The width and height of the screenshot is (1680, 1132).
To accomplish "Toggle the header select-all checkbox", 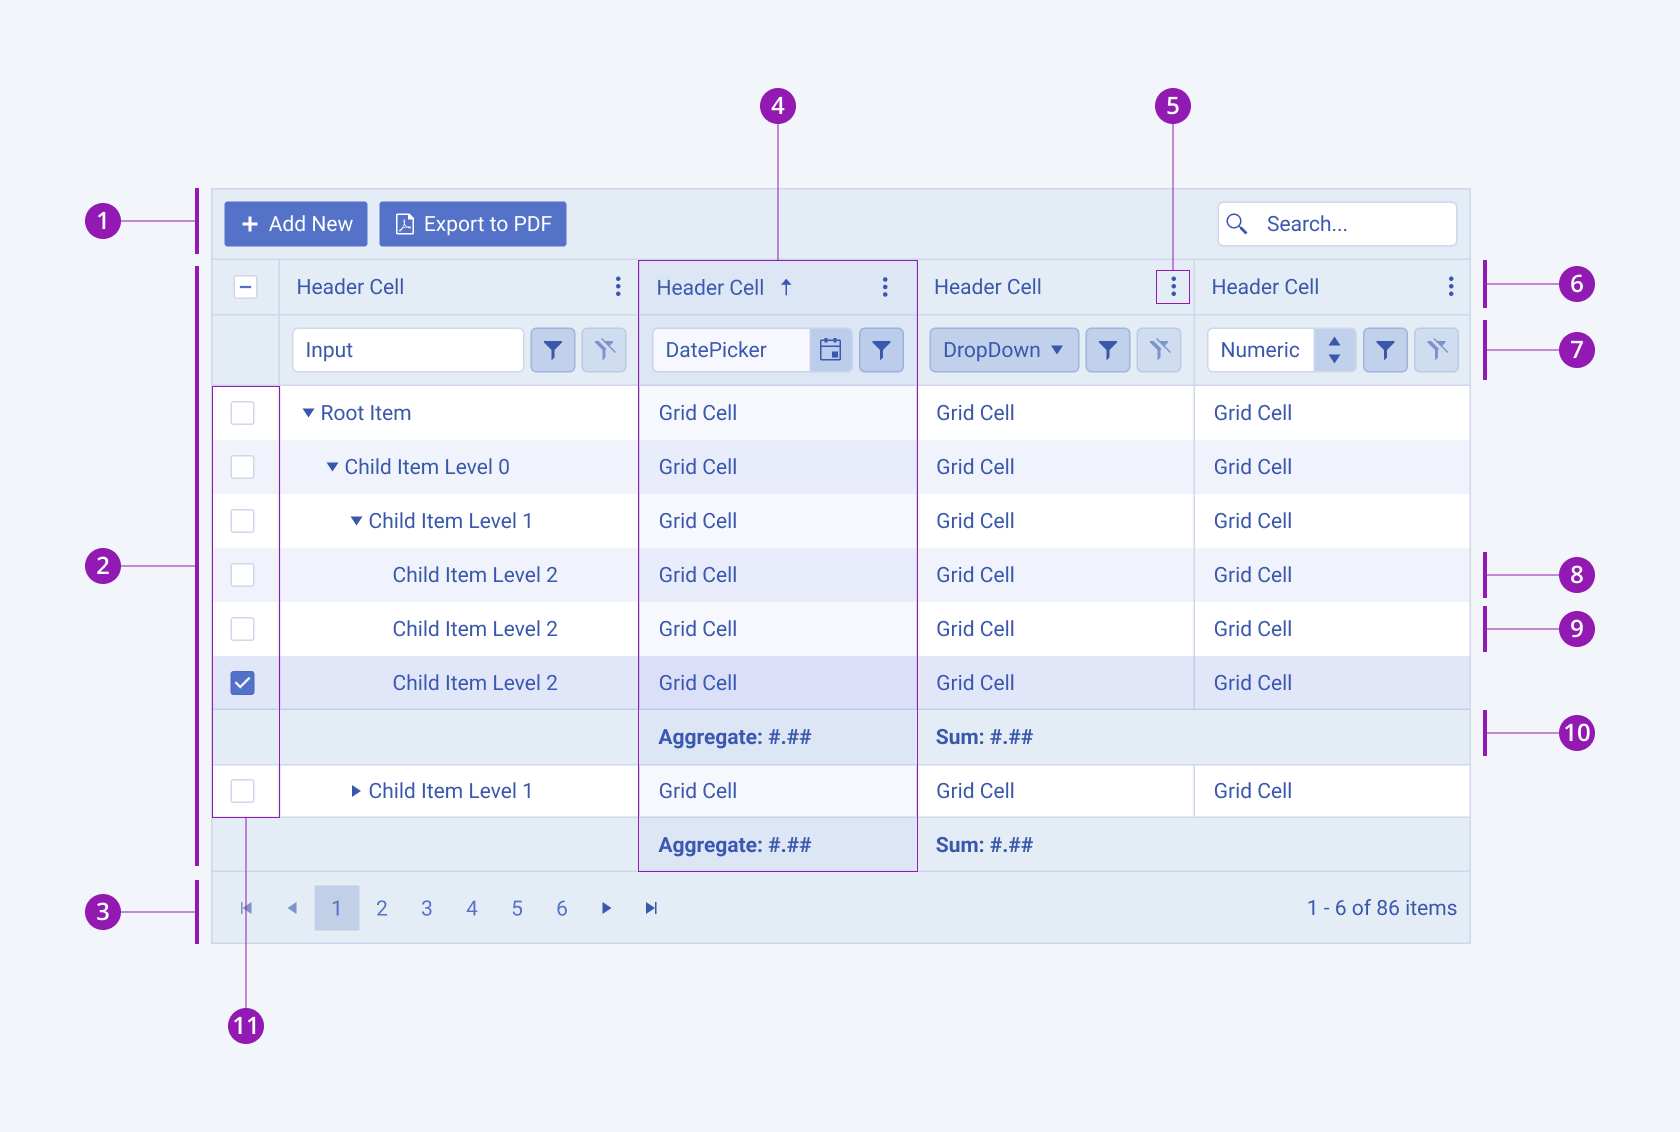I will click(x=245, y=287).
